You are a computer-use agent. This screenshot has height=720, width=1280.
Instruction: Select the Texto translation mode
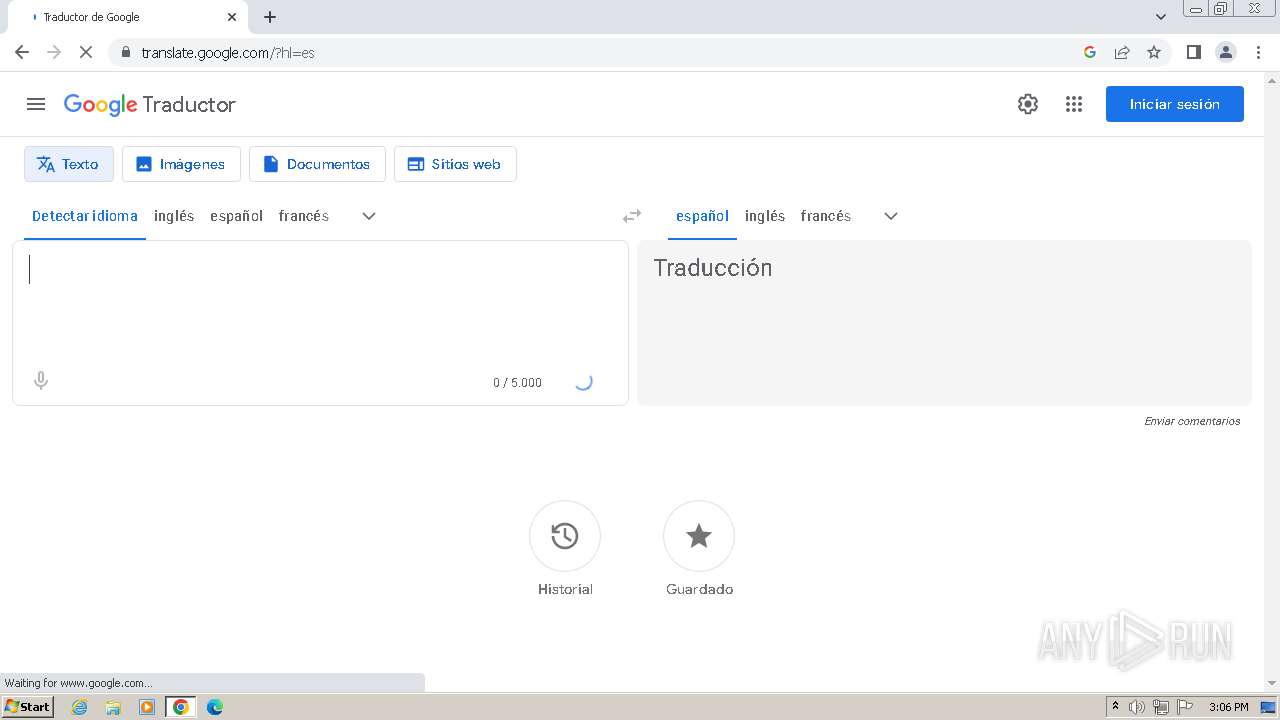69,164
